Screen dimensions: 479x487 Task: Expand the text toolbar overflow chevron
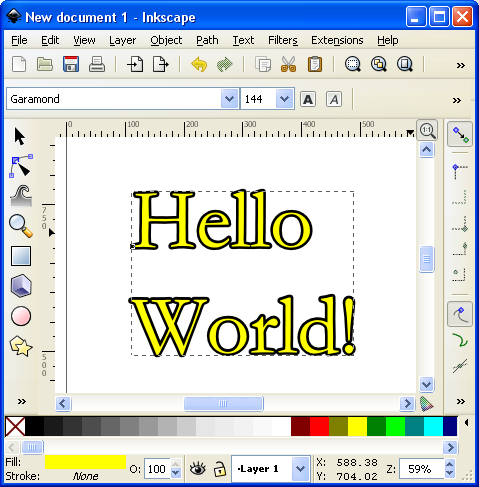click(457, 100)
